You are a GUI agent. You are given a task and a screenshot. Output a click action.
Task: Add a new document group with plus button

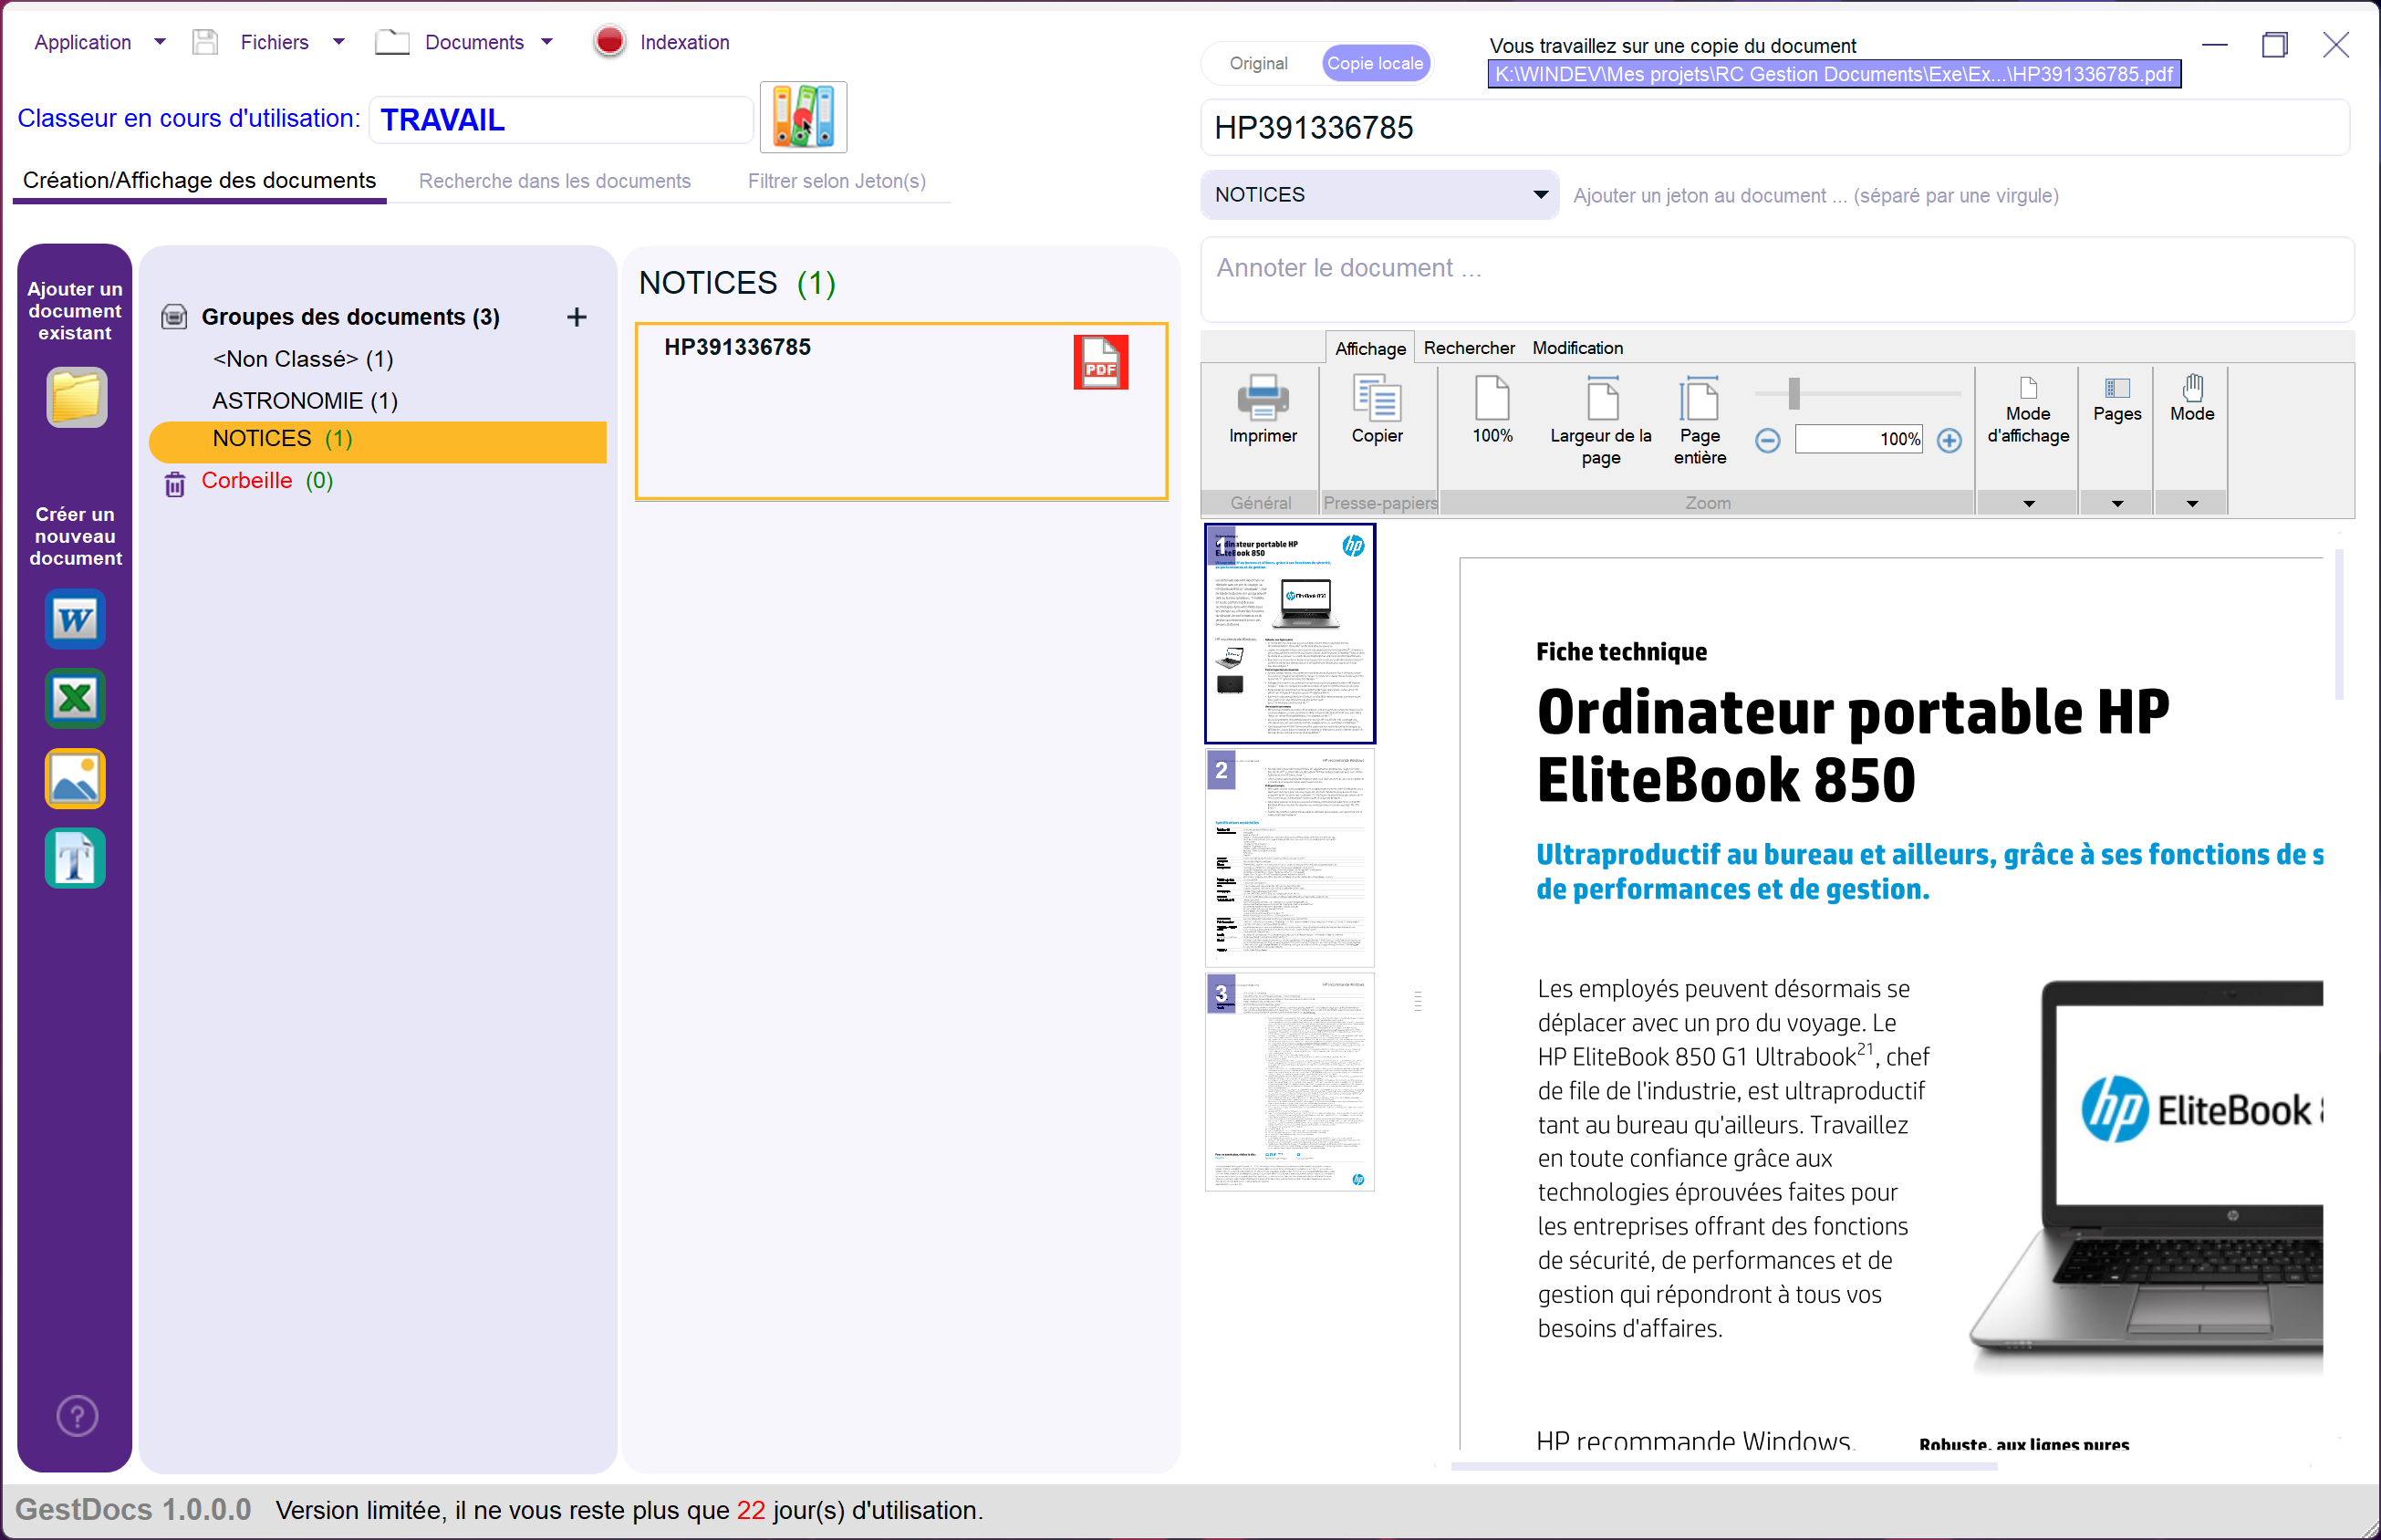(x=577, y=316)
